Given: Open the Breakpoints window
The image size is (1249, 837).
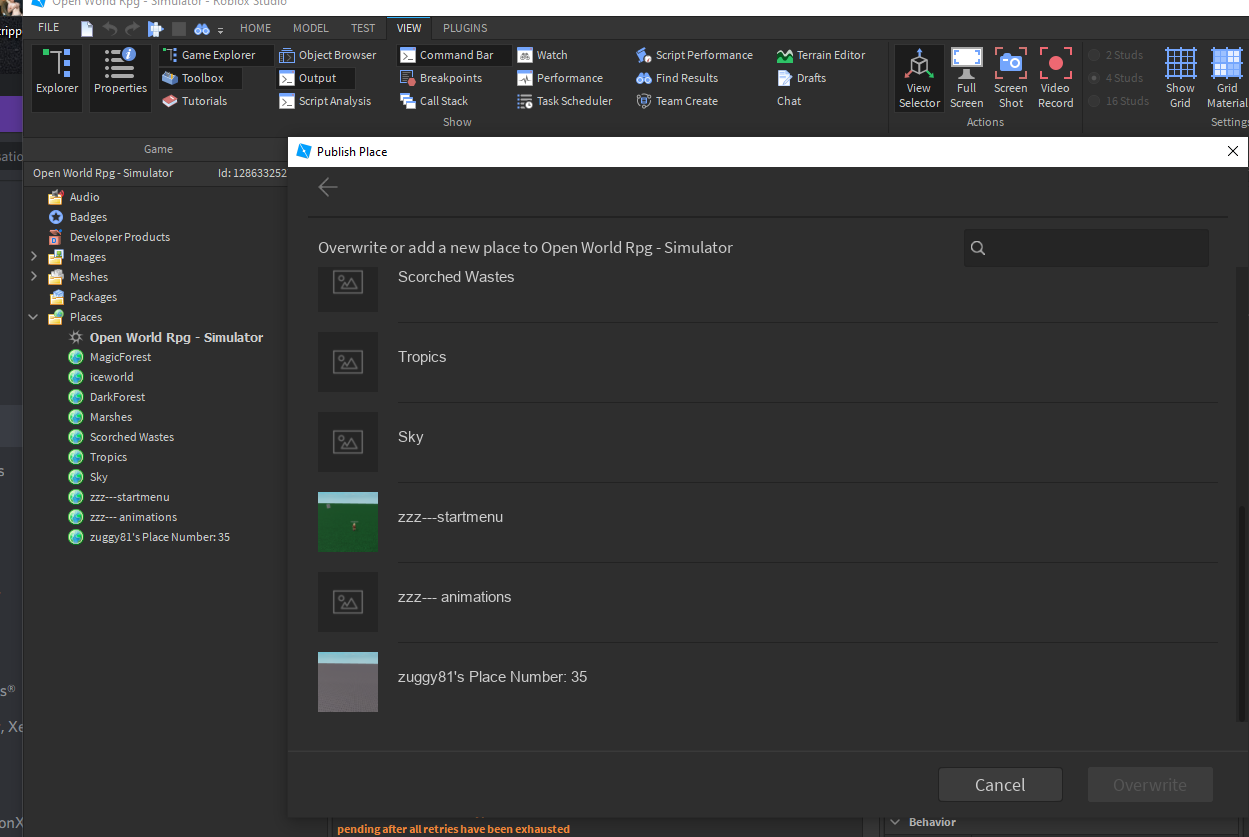Looking at the screenshot, I should click(440, 78).
